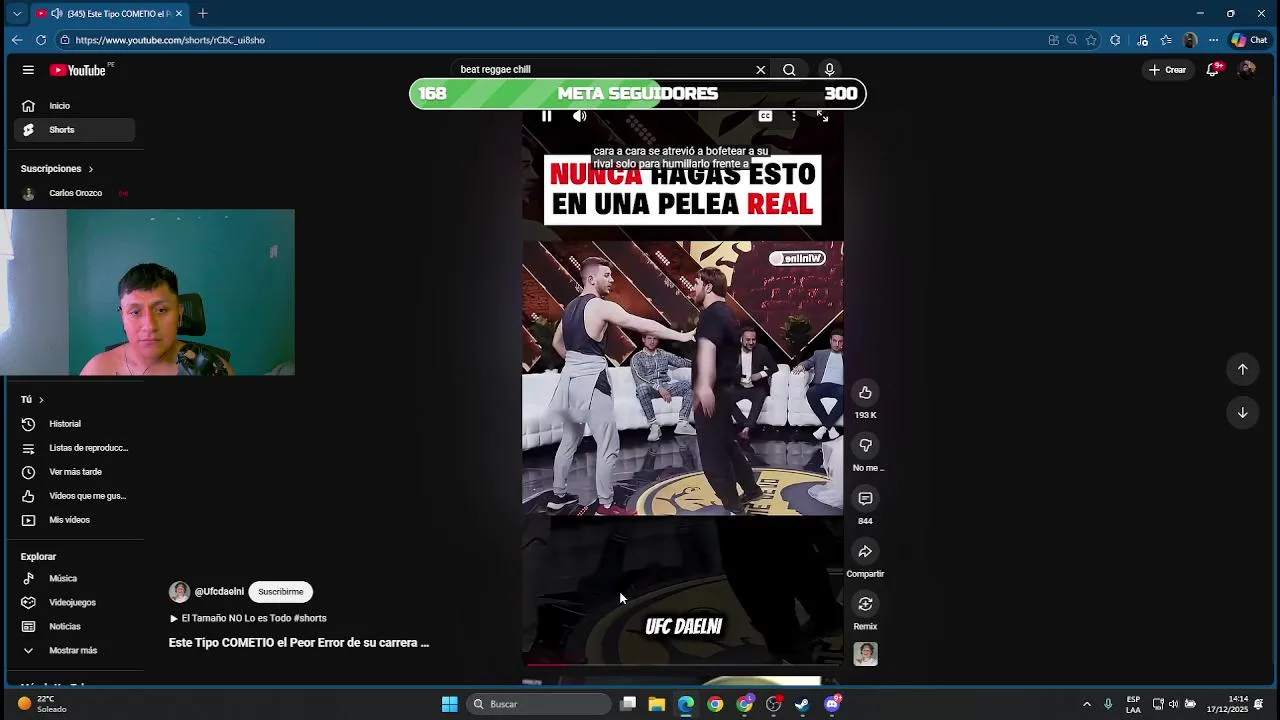The width and height of the screenshot is (1280, 720).
Task: Open the Windows Start menu
Action: point(450,704)
